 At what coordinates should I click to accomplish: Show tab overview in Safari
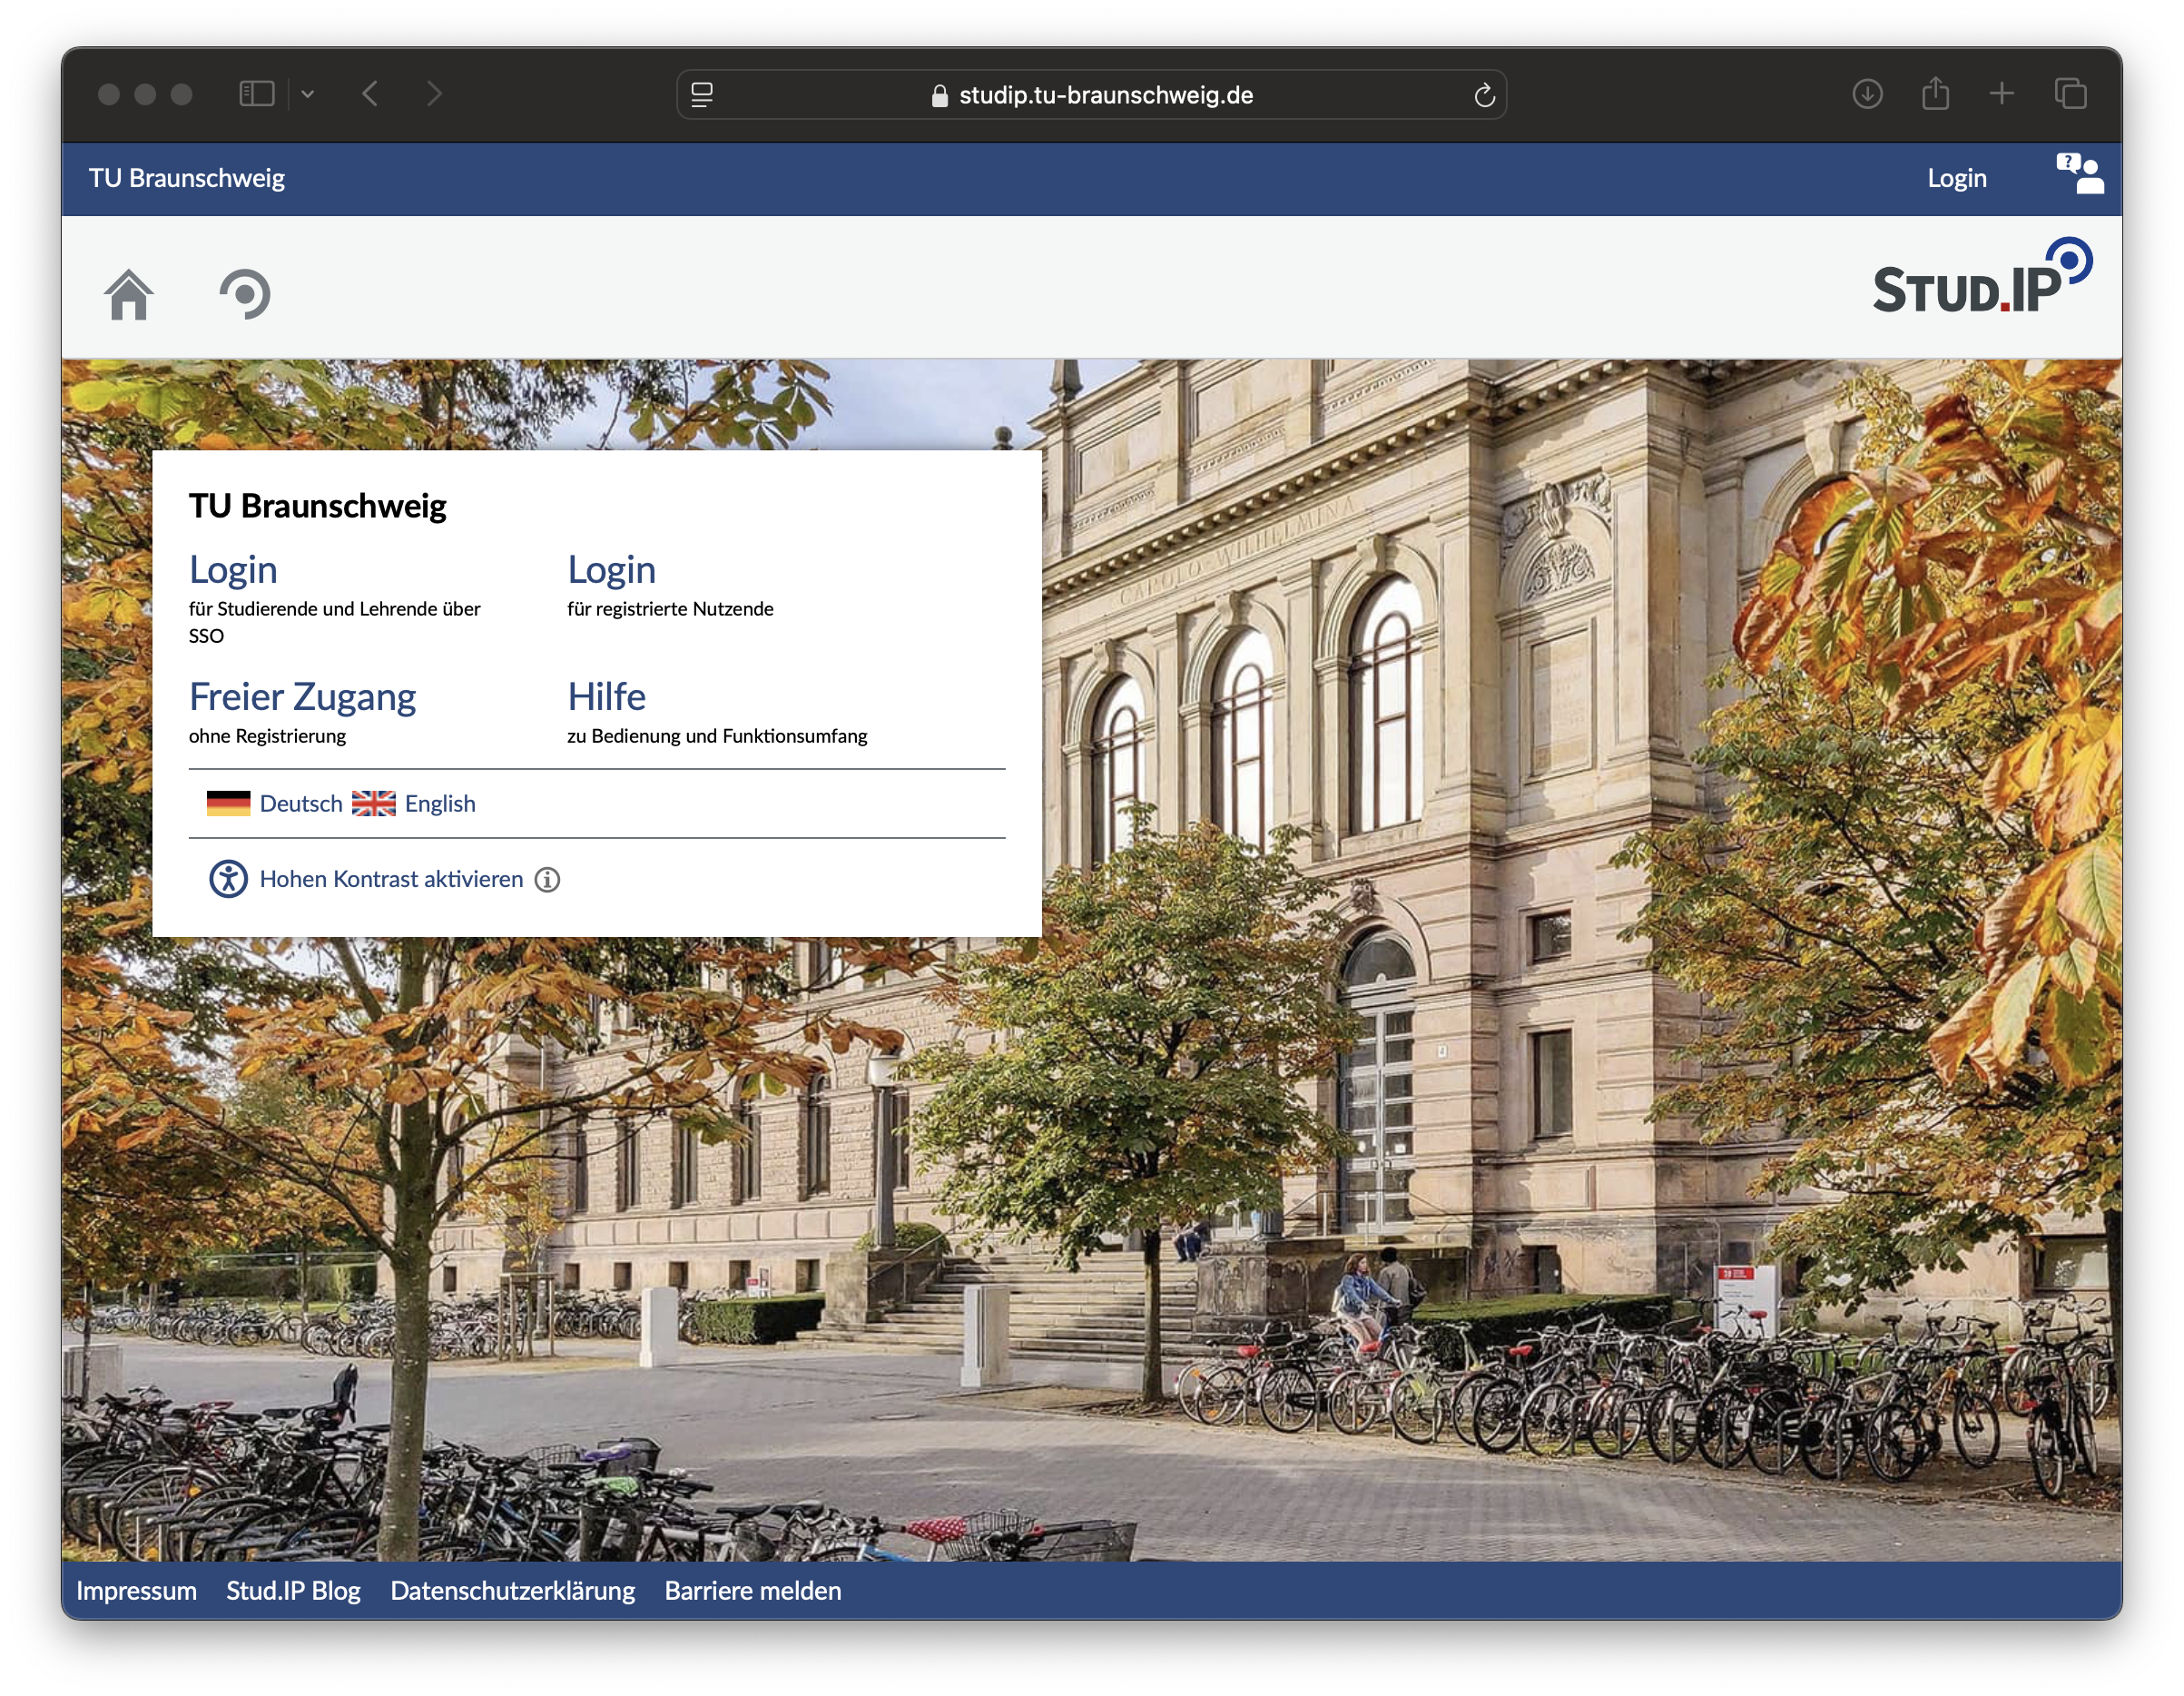coord(2070,94)
